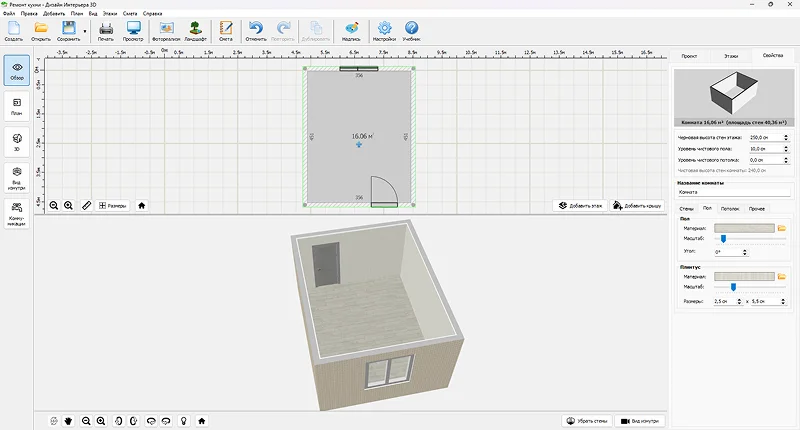
Task: Open Настройки gear icon
Action: 384,31
